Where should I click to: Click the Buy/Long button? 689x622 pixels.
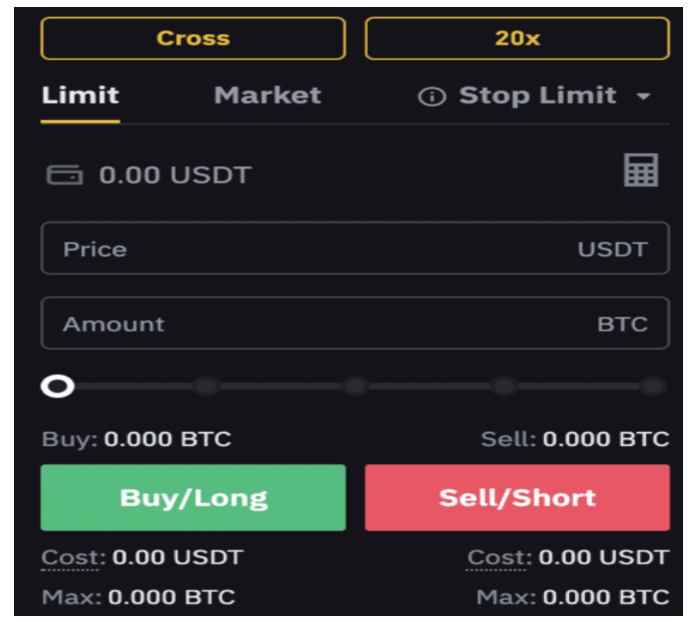(193, 497)
